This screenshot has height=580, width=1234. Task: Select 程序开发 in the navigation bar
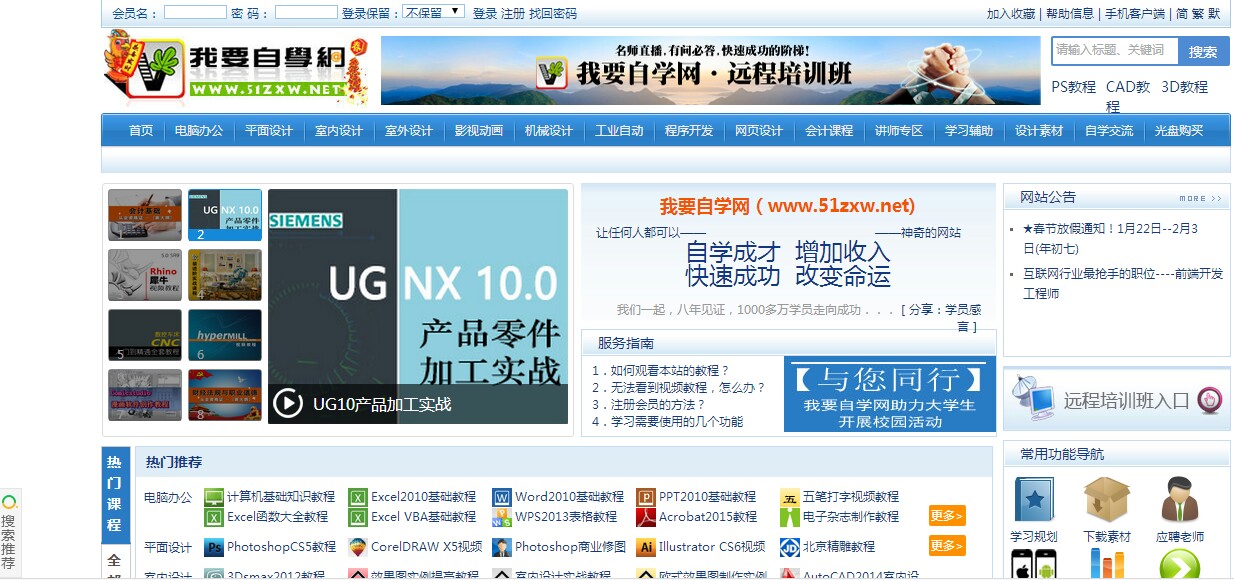pyautogui.click(x=689, y=131)
